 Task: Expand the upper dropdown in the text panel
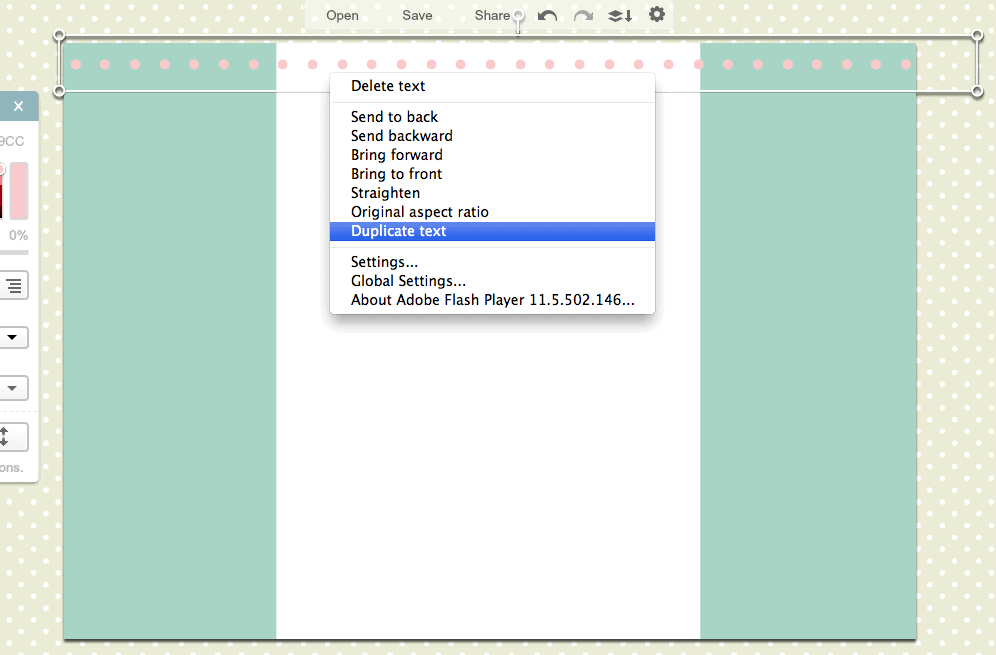coord(12,337)
